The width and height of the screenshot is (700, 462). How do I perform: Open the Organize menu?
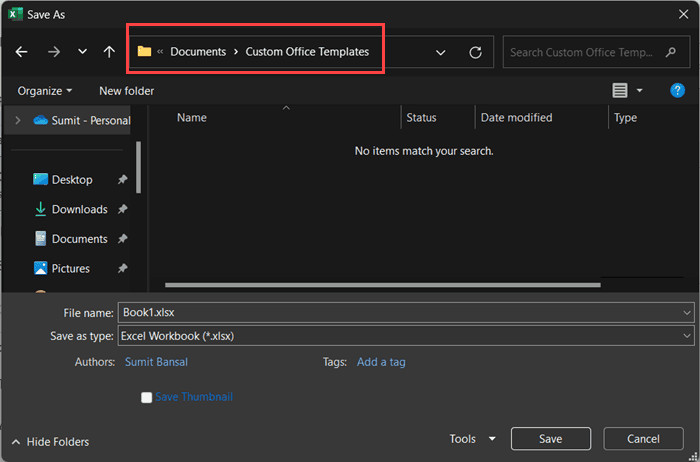coord(45,91)
